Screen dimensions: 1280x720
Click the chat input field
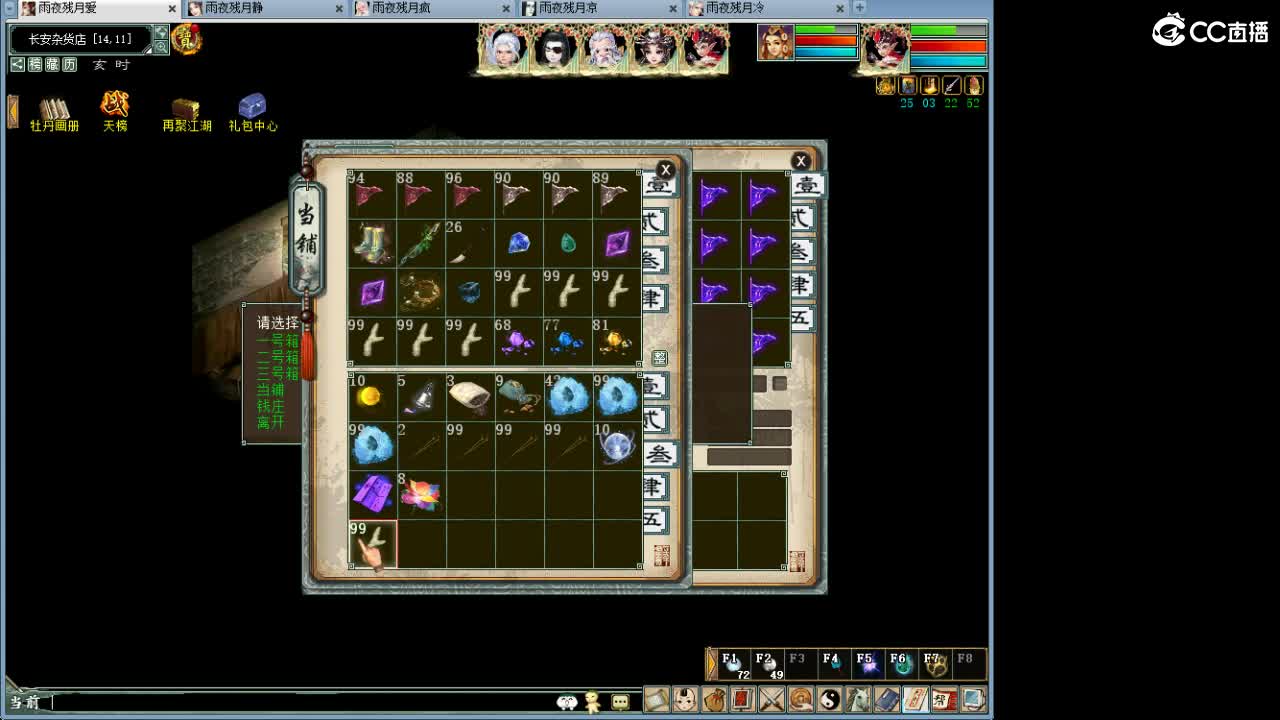[x=300, y=702]
